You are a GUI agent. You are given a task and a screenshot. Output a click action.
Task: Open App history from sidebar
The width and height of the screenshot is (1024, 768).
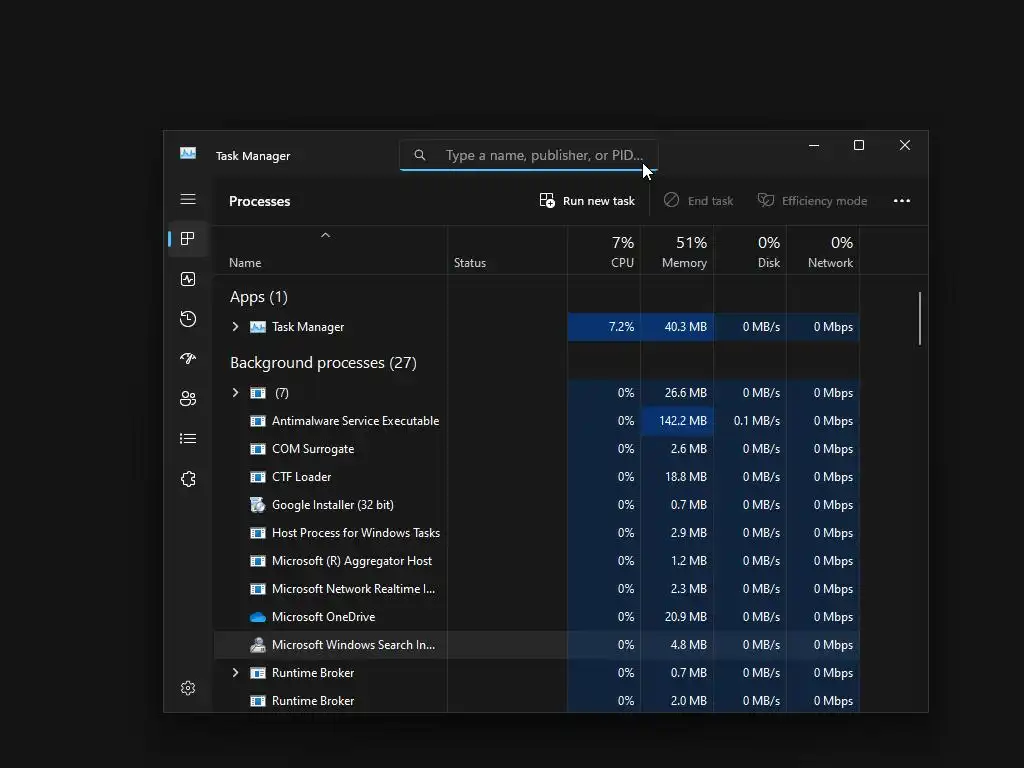coord(188,319)
